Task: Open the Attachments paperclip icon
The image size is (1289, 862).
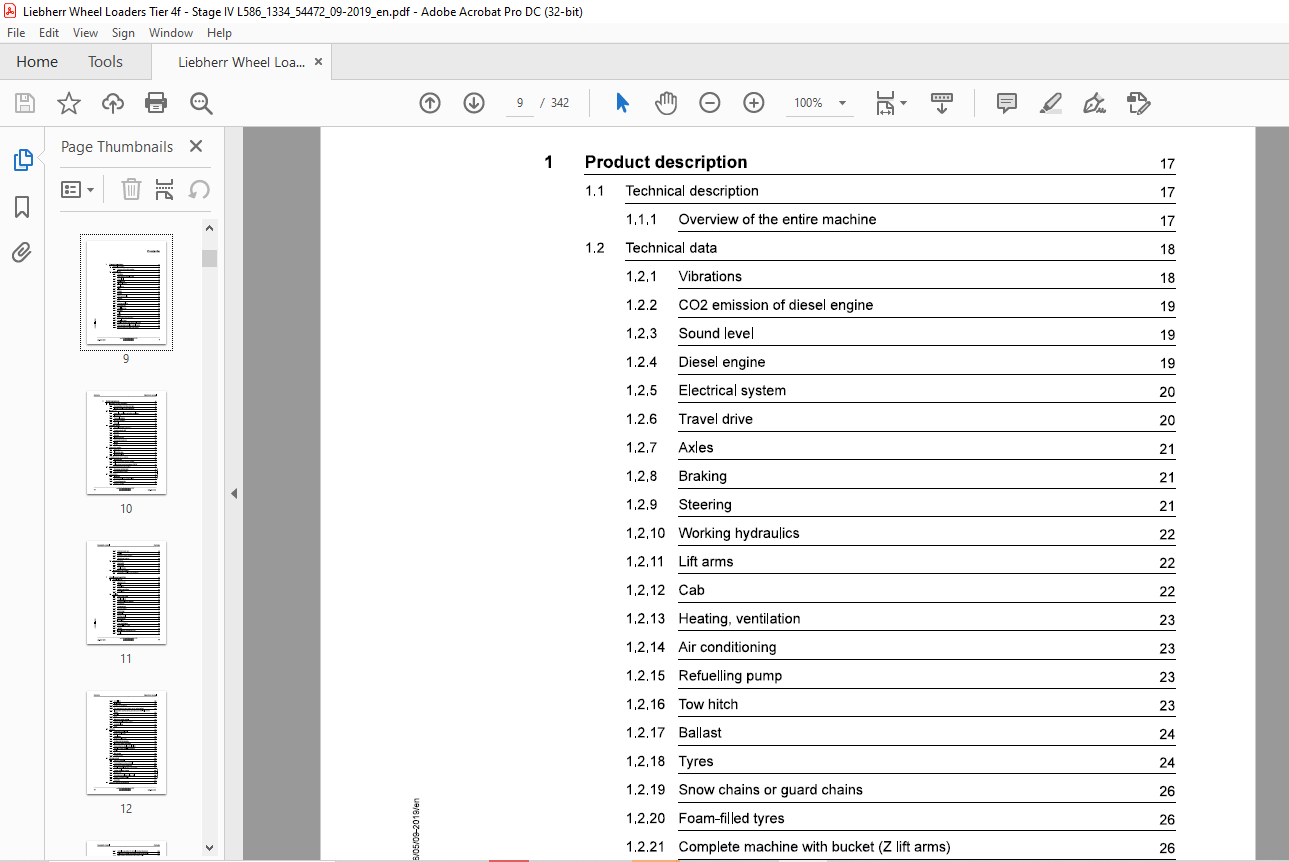Action: click(22, 253)
